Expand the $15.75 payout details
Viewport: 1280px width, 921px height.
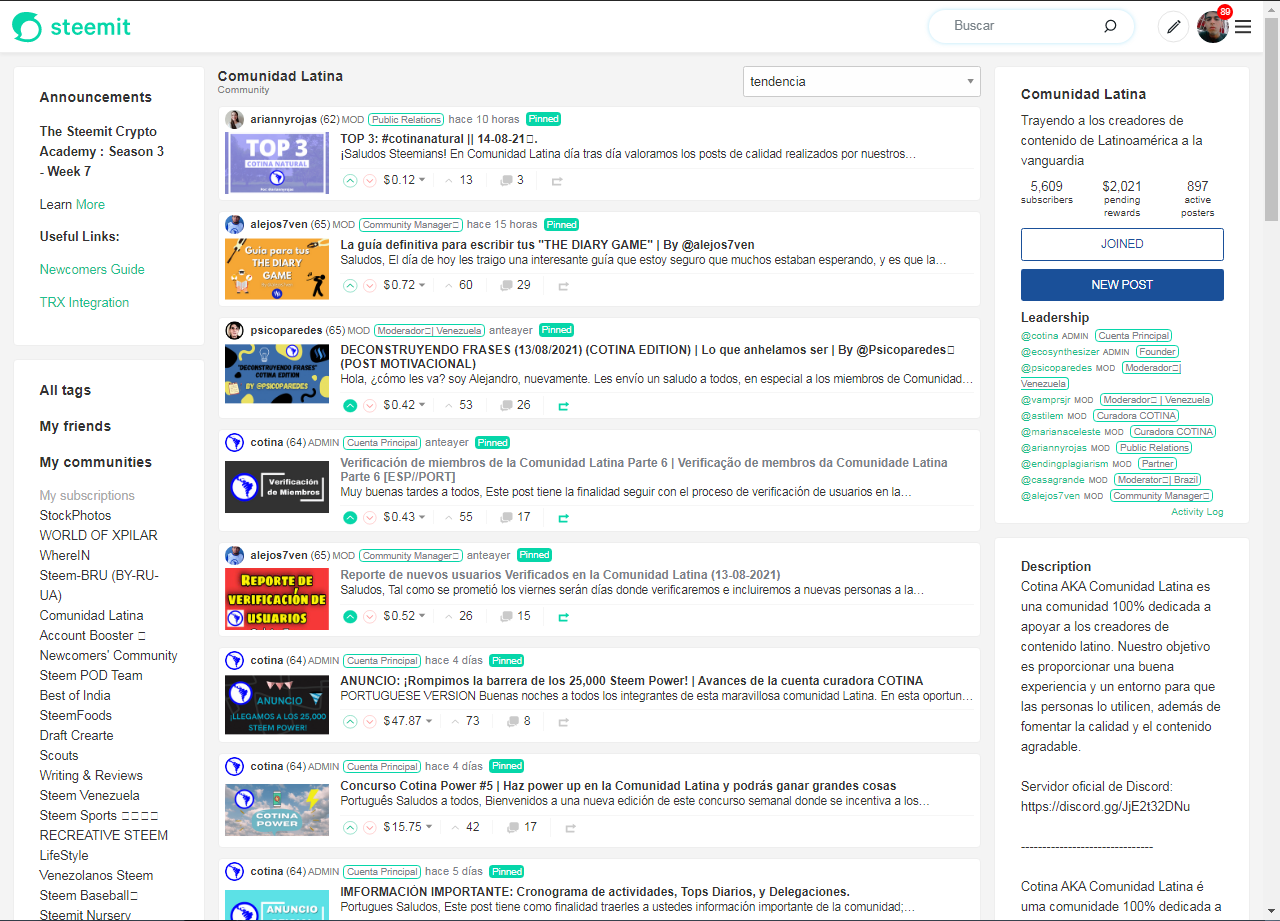pyautogui.click(x=408, y=827)
